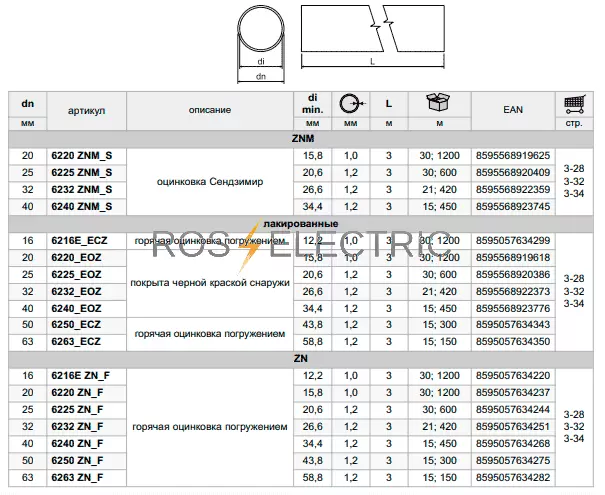Select article 6263_ECZ

click(x=76, y=342)
